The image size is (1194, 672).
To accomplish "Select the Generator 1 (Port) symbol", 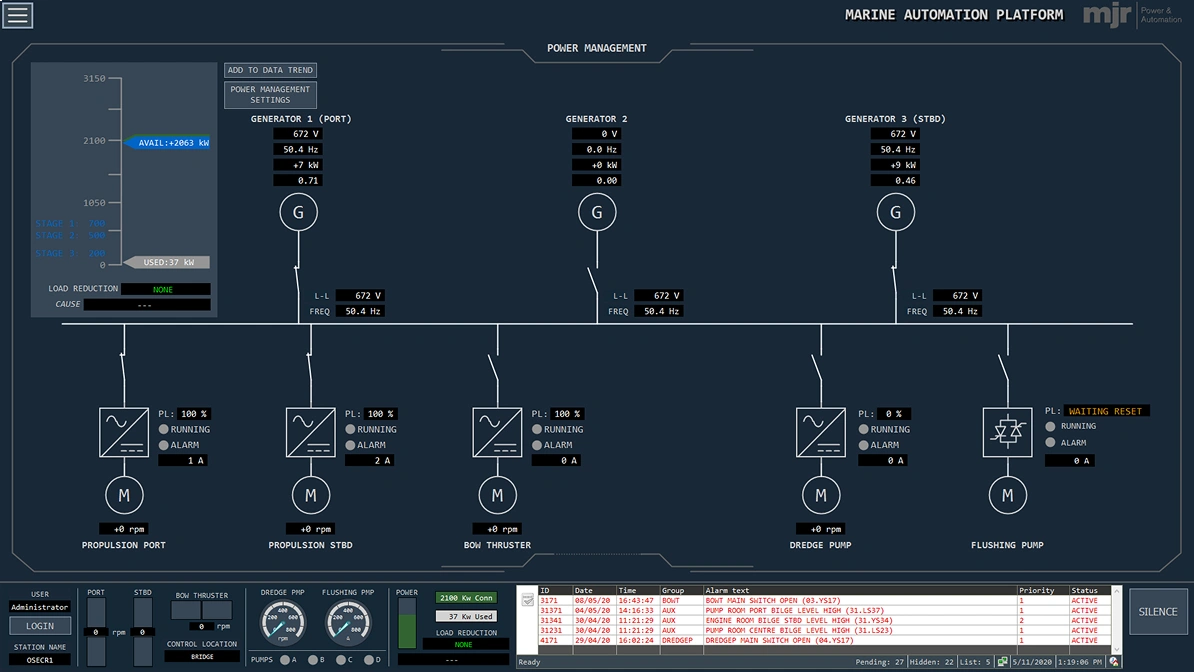I will point(298,213).
